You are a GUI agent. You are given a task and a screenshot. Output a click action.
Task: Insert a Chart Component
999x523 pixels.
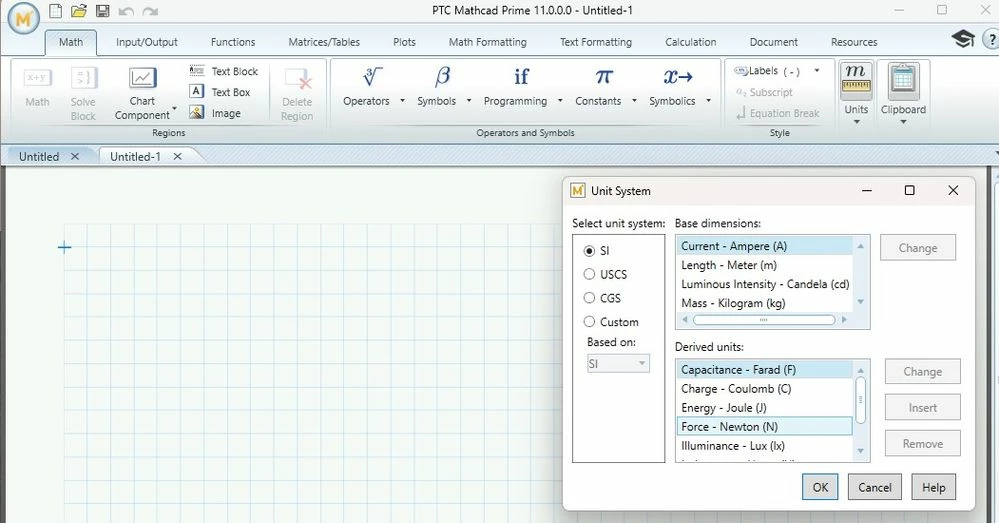(142, 94)
